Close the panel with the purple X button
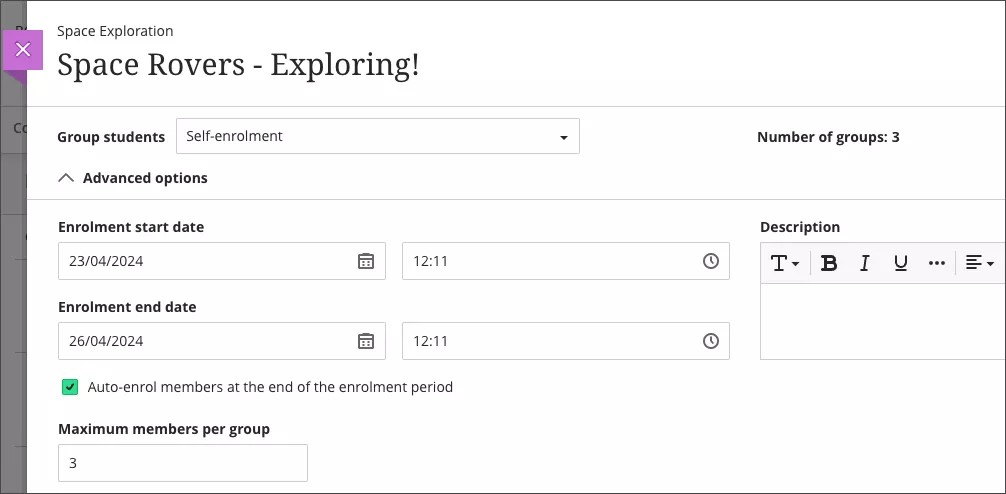Image resolution: width=1006 pixels, height=494 pixels. 23,49
